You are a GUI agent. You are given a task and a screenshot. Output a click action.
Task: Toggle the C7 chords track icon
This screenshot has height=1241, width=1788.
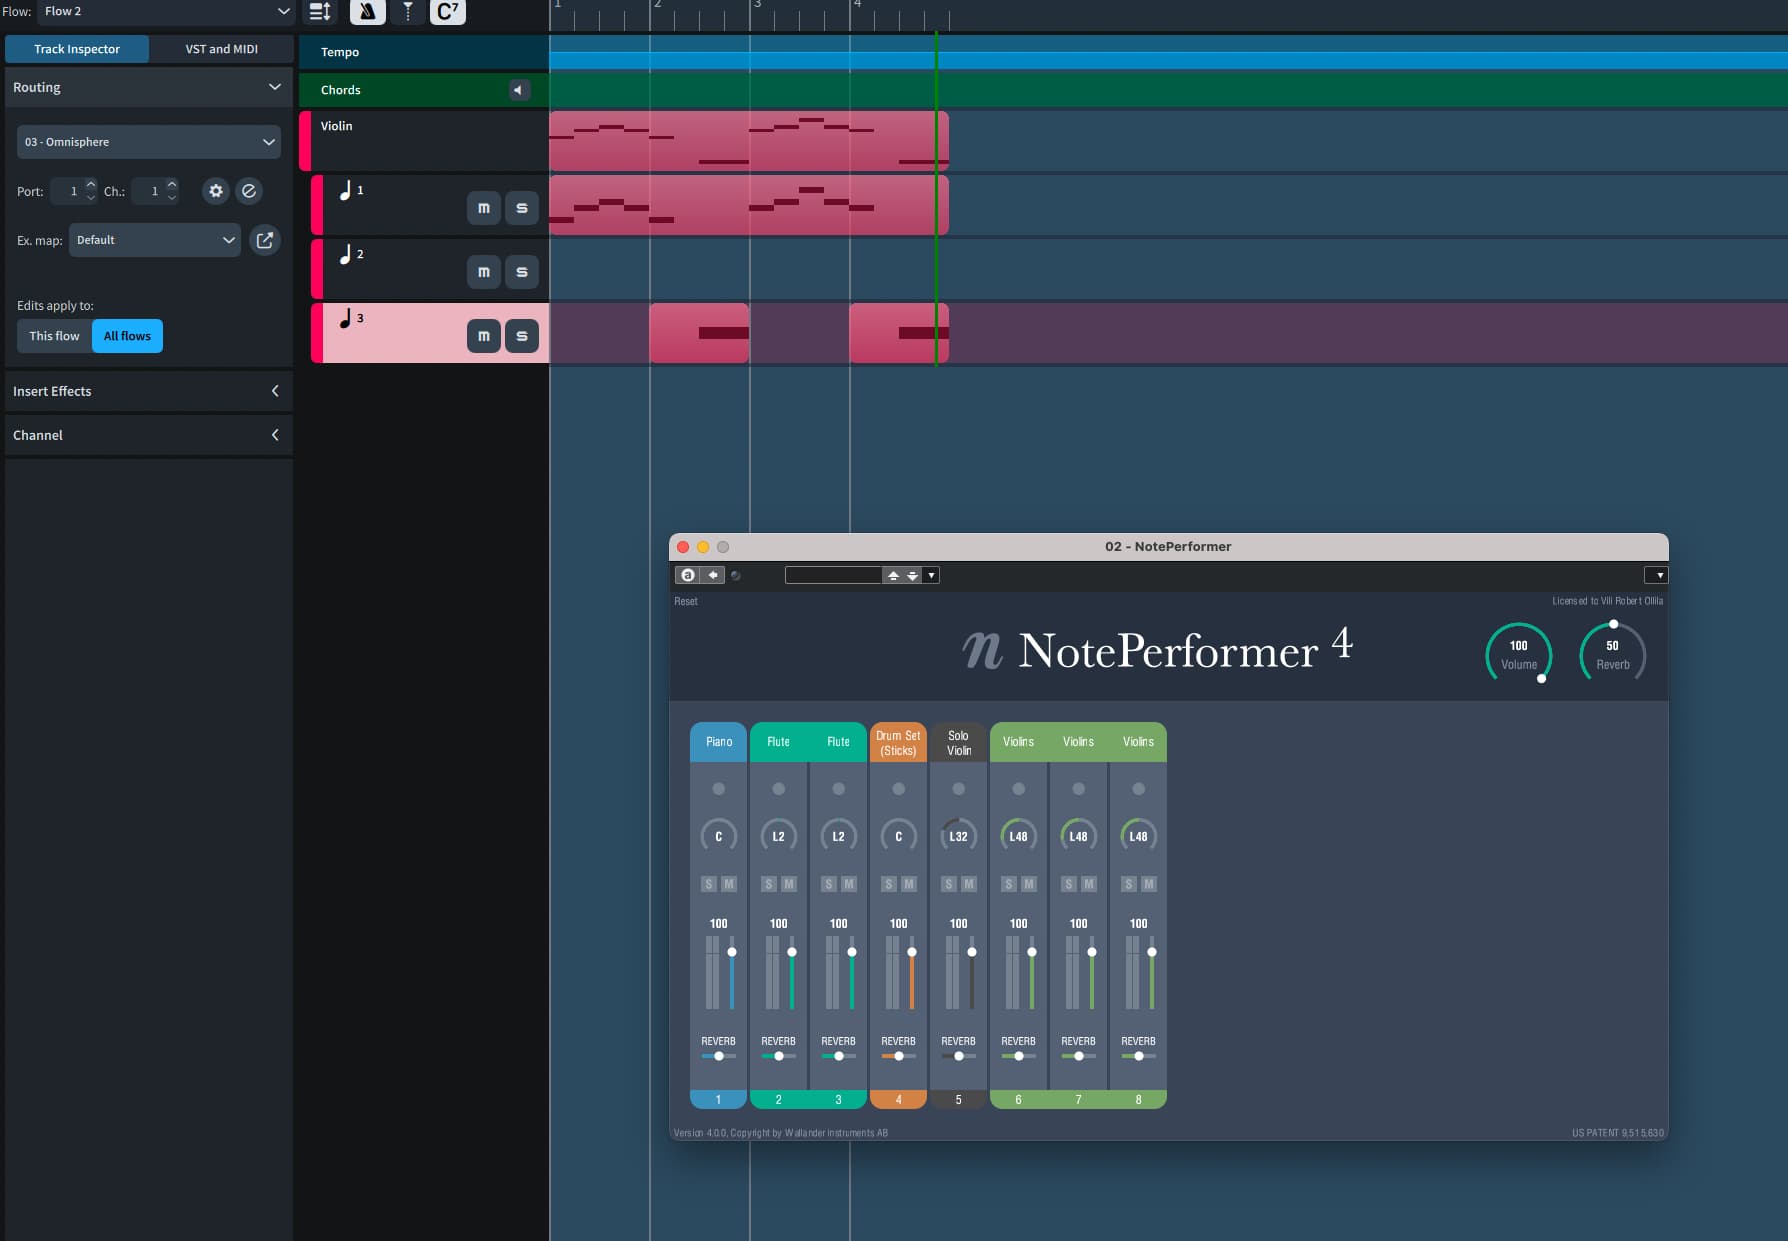point(447,11)
